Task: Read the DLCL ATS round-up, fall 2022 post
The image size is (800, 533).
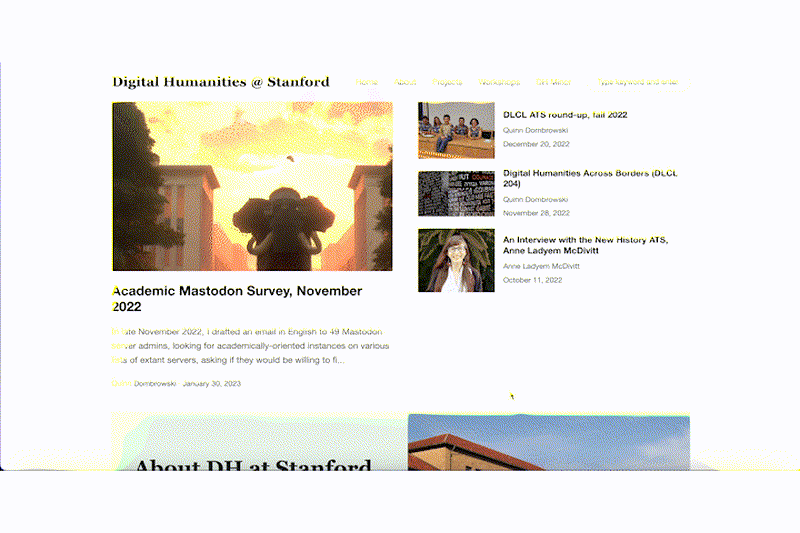Action: click(x=565, y=115)
